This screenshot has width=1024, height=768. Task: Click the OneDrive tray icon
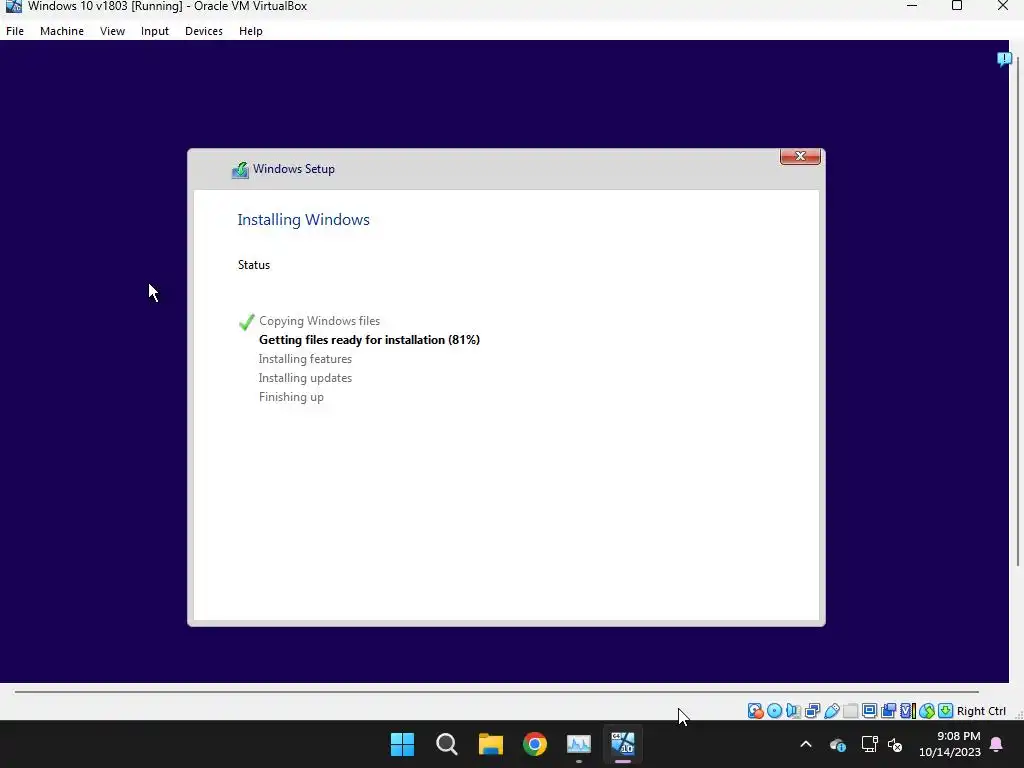point(838,744)
